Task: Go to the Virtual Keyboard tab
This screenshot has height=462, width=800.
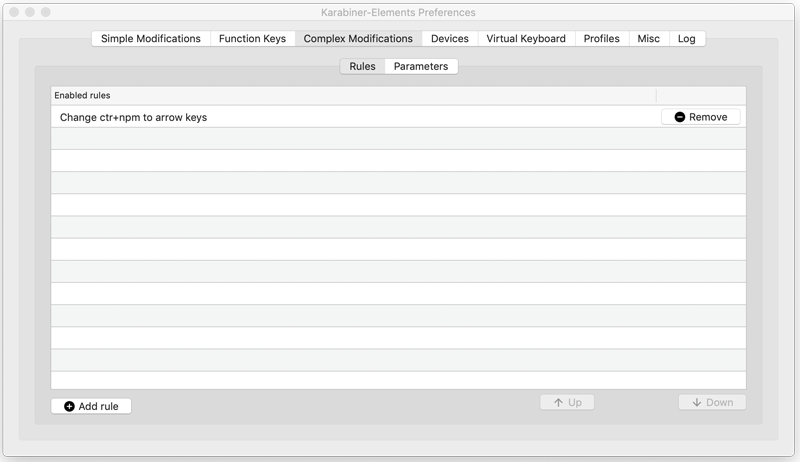Action: coord(526,39)
